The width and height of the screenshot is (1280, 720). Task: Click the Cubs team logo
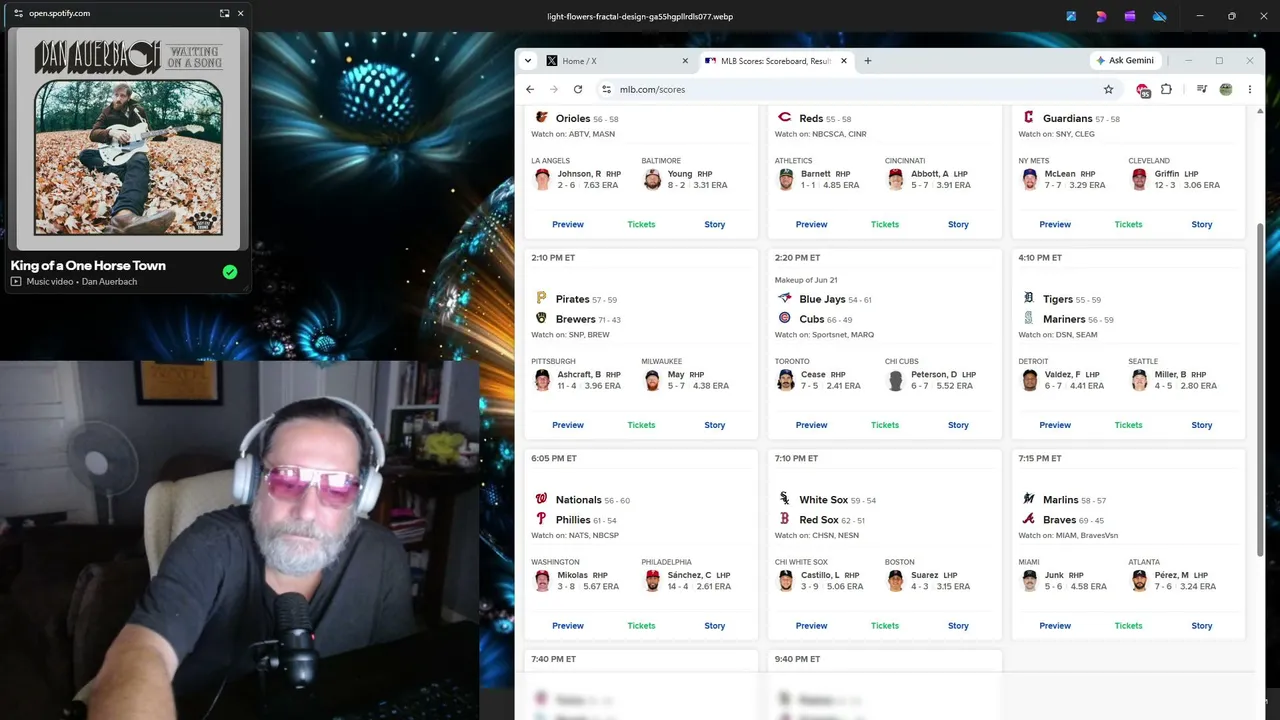(785, 319)
